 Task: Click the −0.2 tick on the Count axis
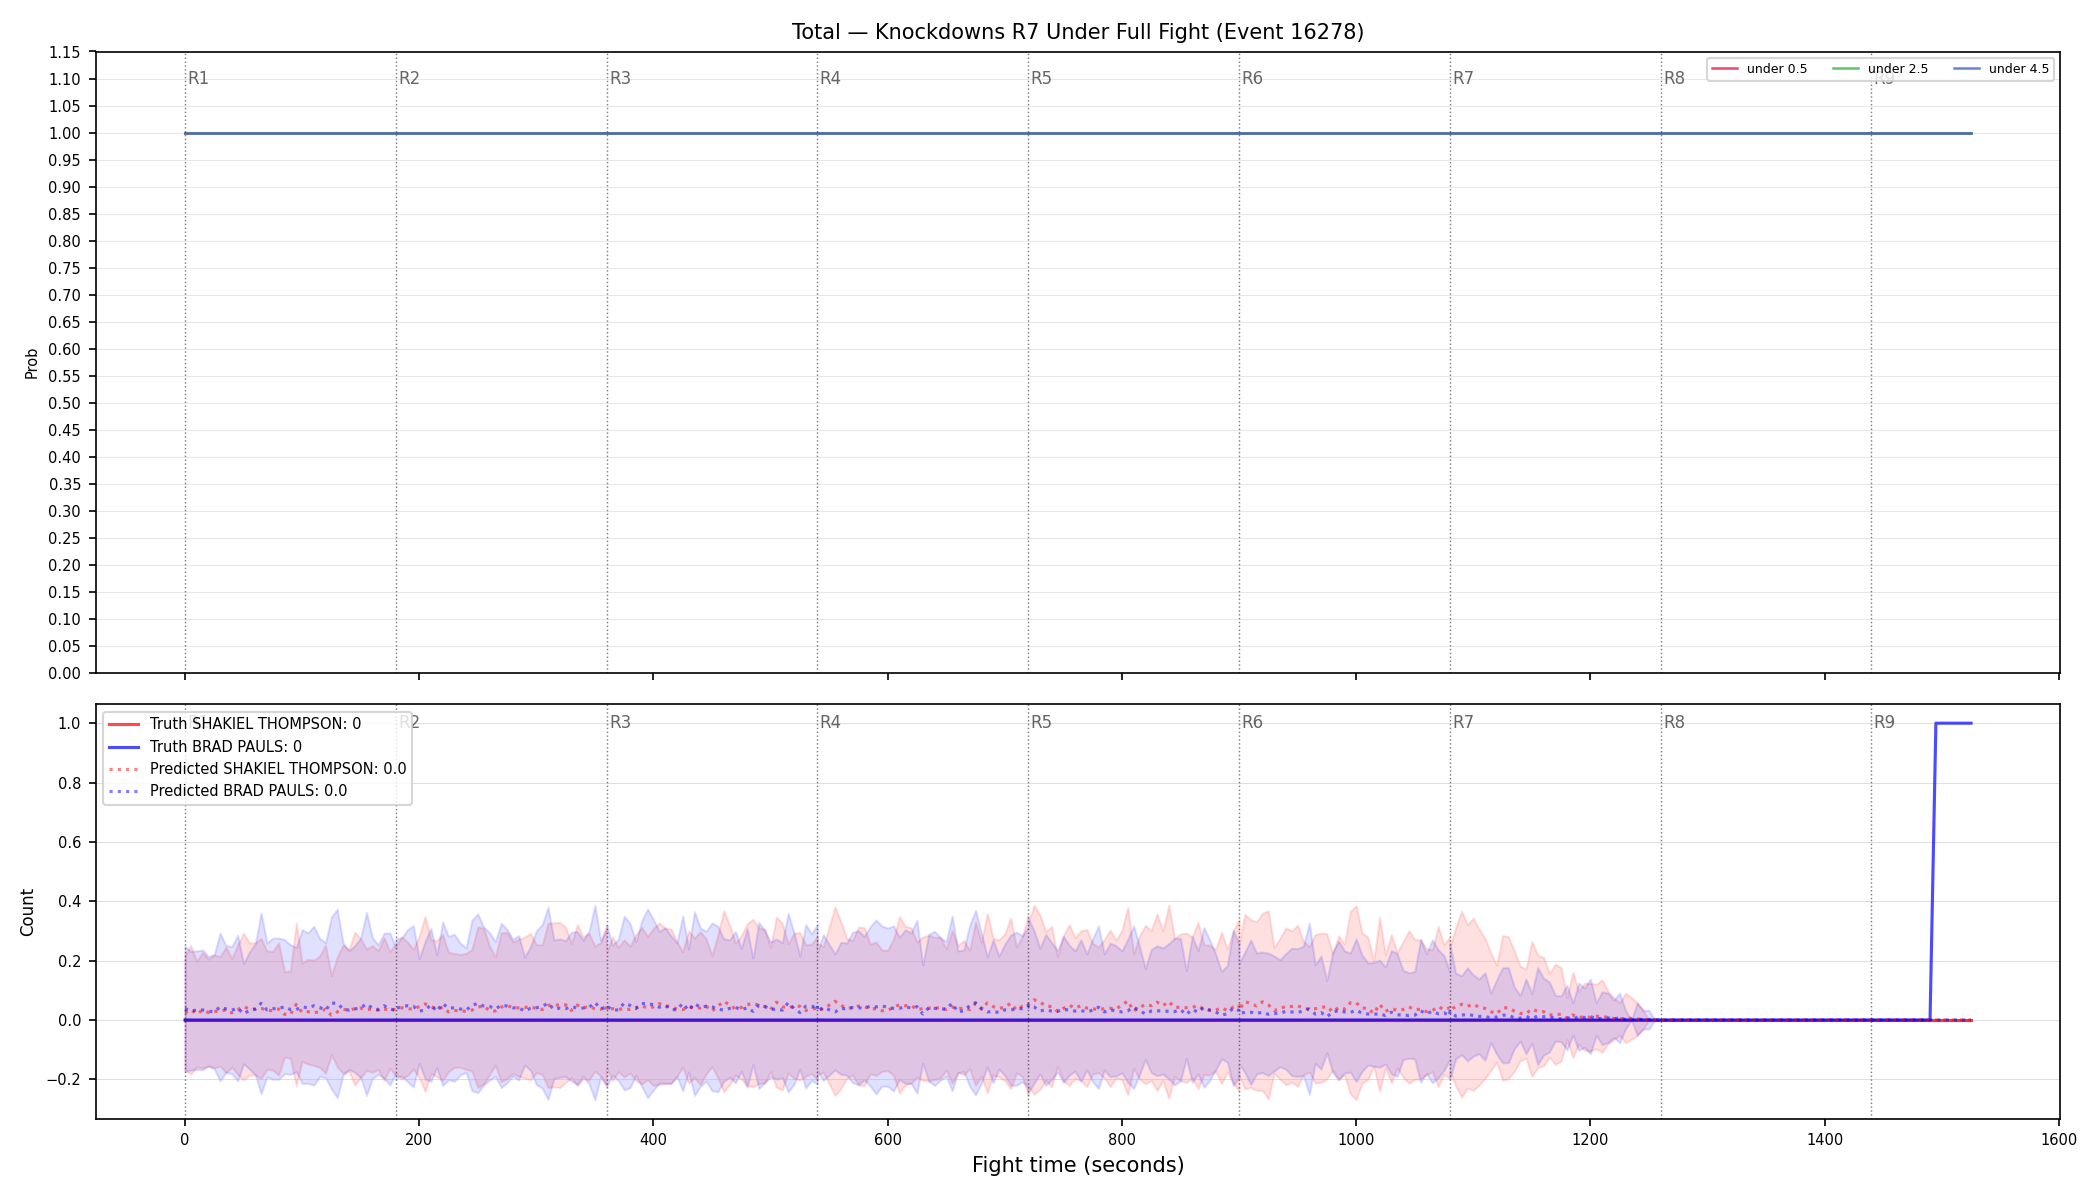tap(65, 1079)
